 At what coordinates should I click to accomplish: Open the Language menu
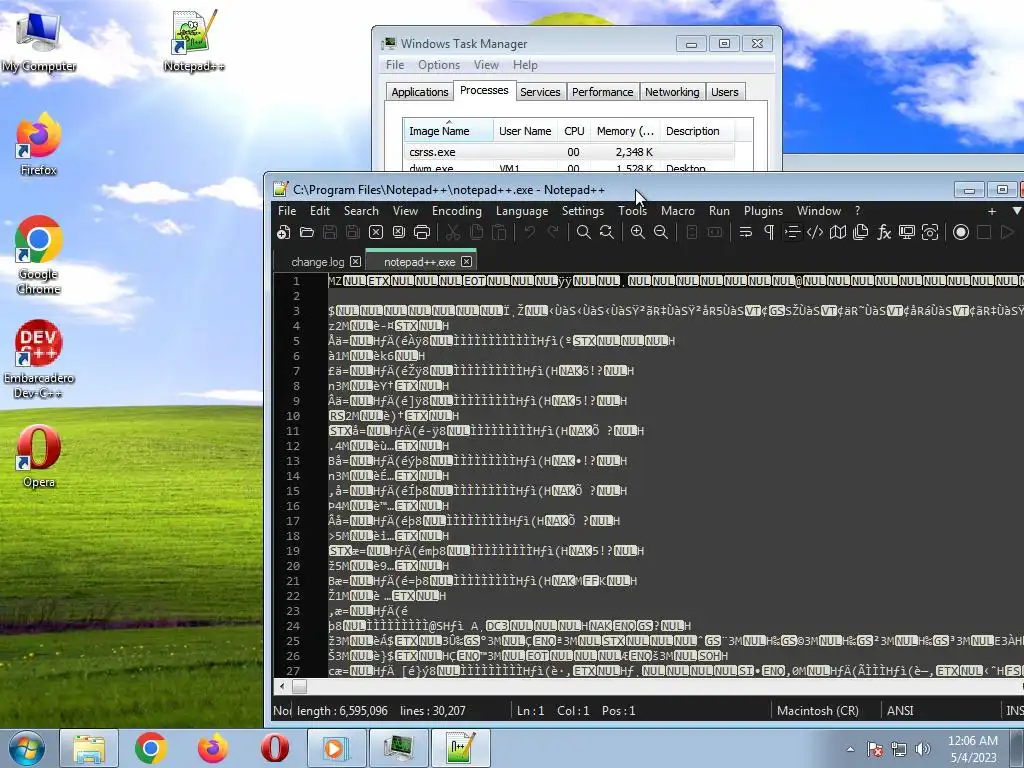(x=522, y=211)
